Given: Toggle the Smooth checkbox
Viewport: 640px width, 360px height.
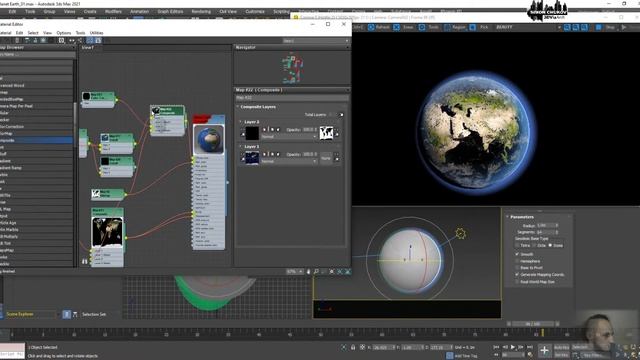Looking at the screenshot, I should tap(517, 254).
